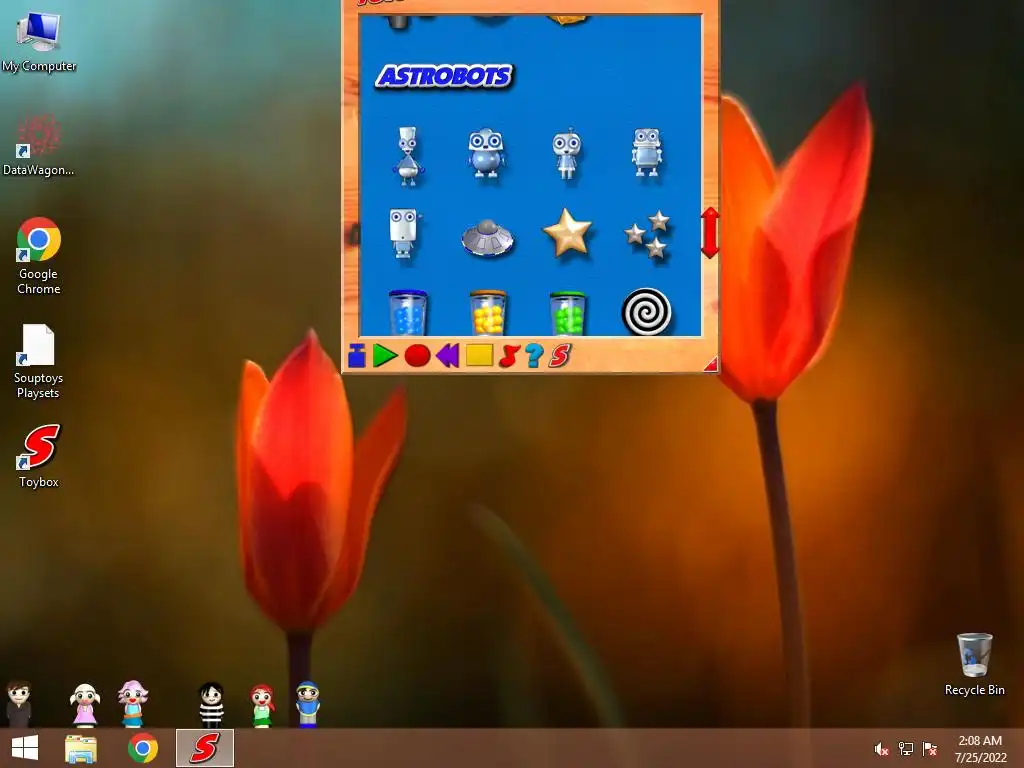Click the red resize corner of Toybox
This screenshot has width=1024, height=768.
711,364
